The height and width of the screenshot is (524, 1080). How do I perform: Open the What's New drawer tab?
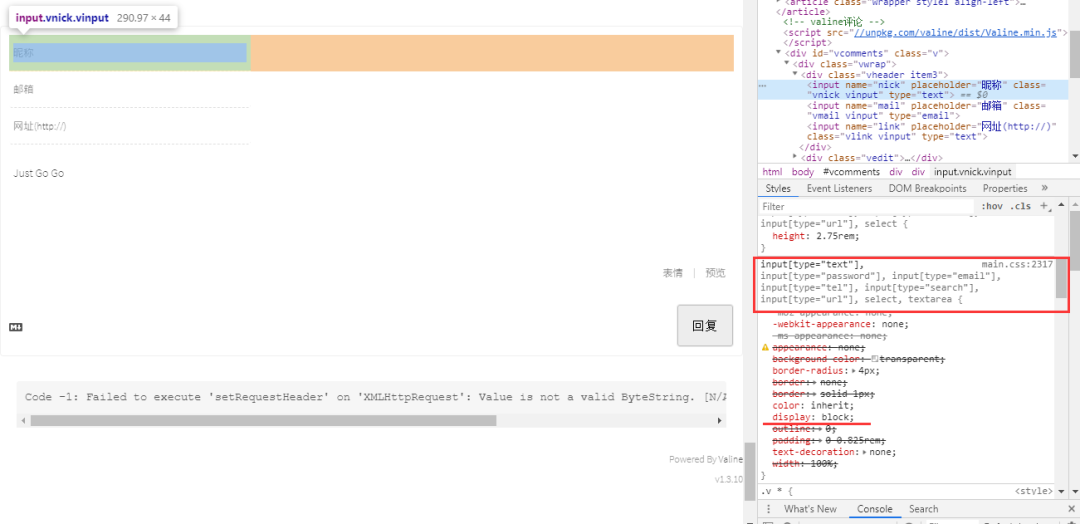pos(810,509)
